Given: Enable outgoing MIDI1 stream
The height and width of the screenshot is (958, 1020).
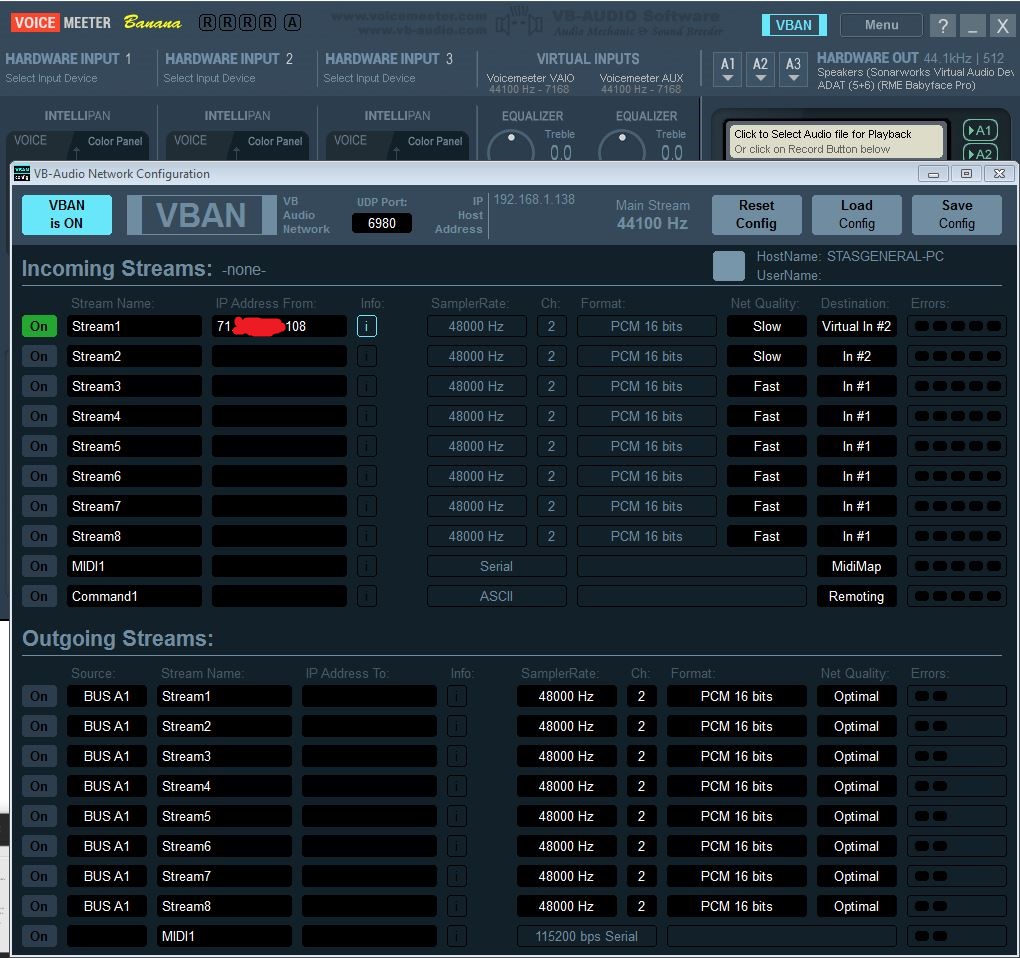Looking at the screenshot, I should pyautogui.click(x=39, y=937).
